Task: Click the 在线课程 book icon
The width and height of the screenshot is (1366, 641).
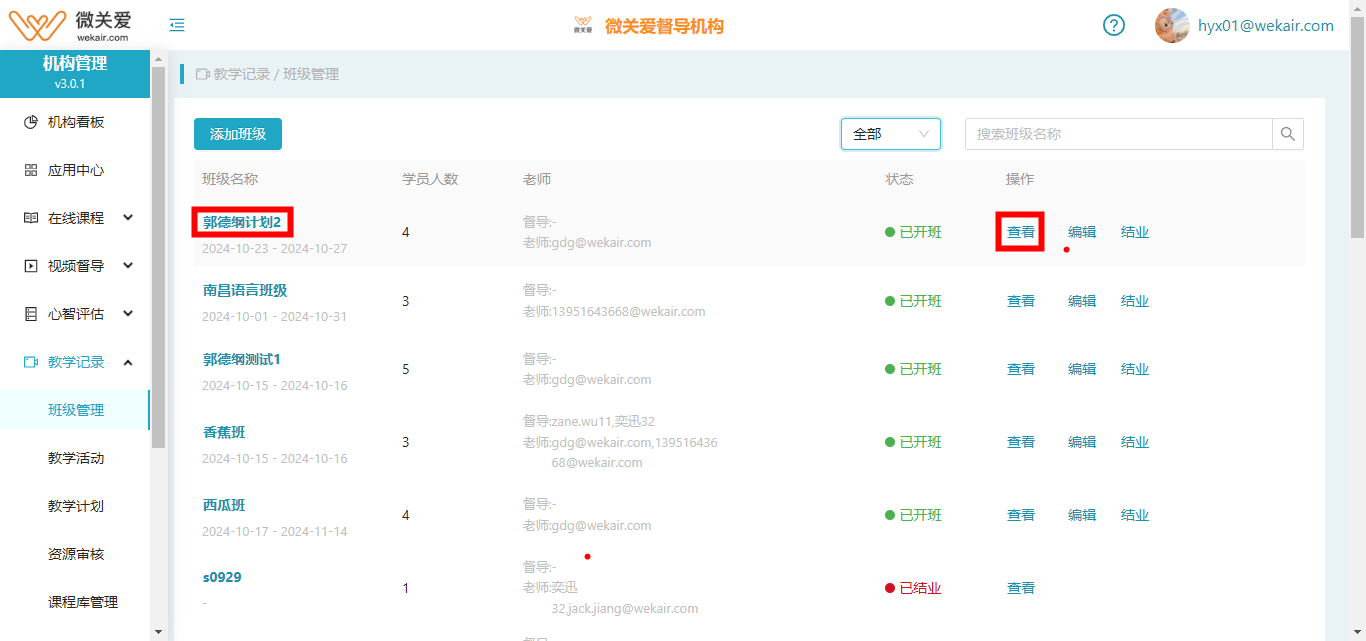Action: tap(31, 218)
